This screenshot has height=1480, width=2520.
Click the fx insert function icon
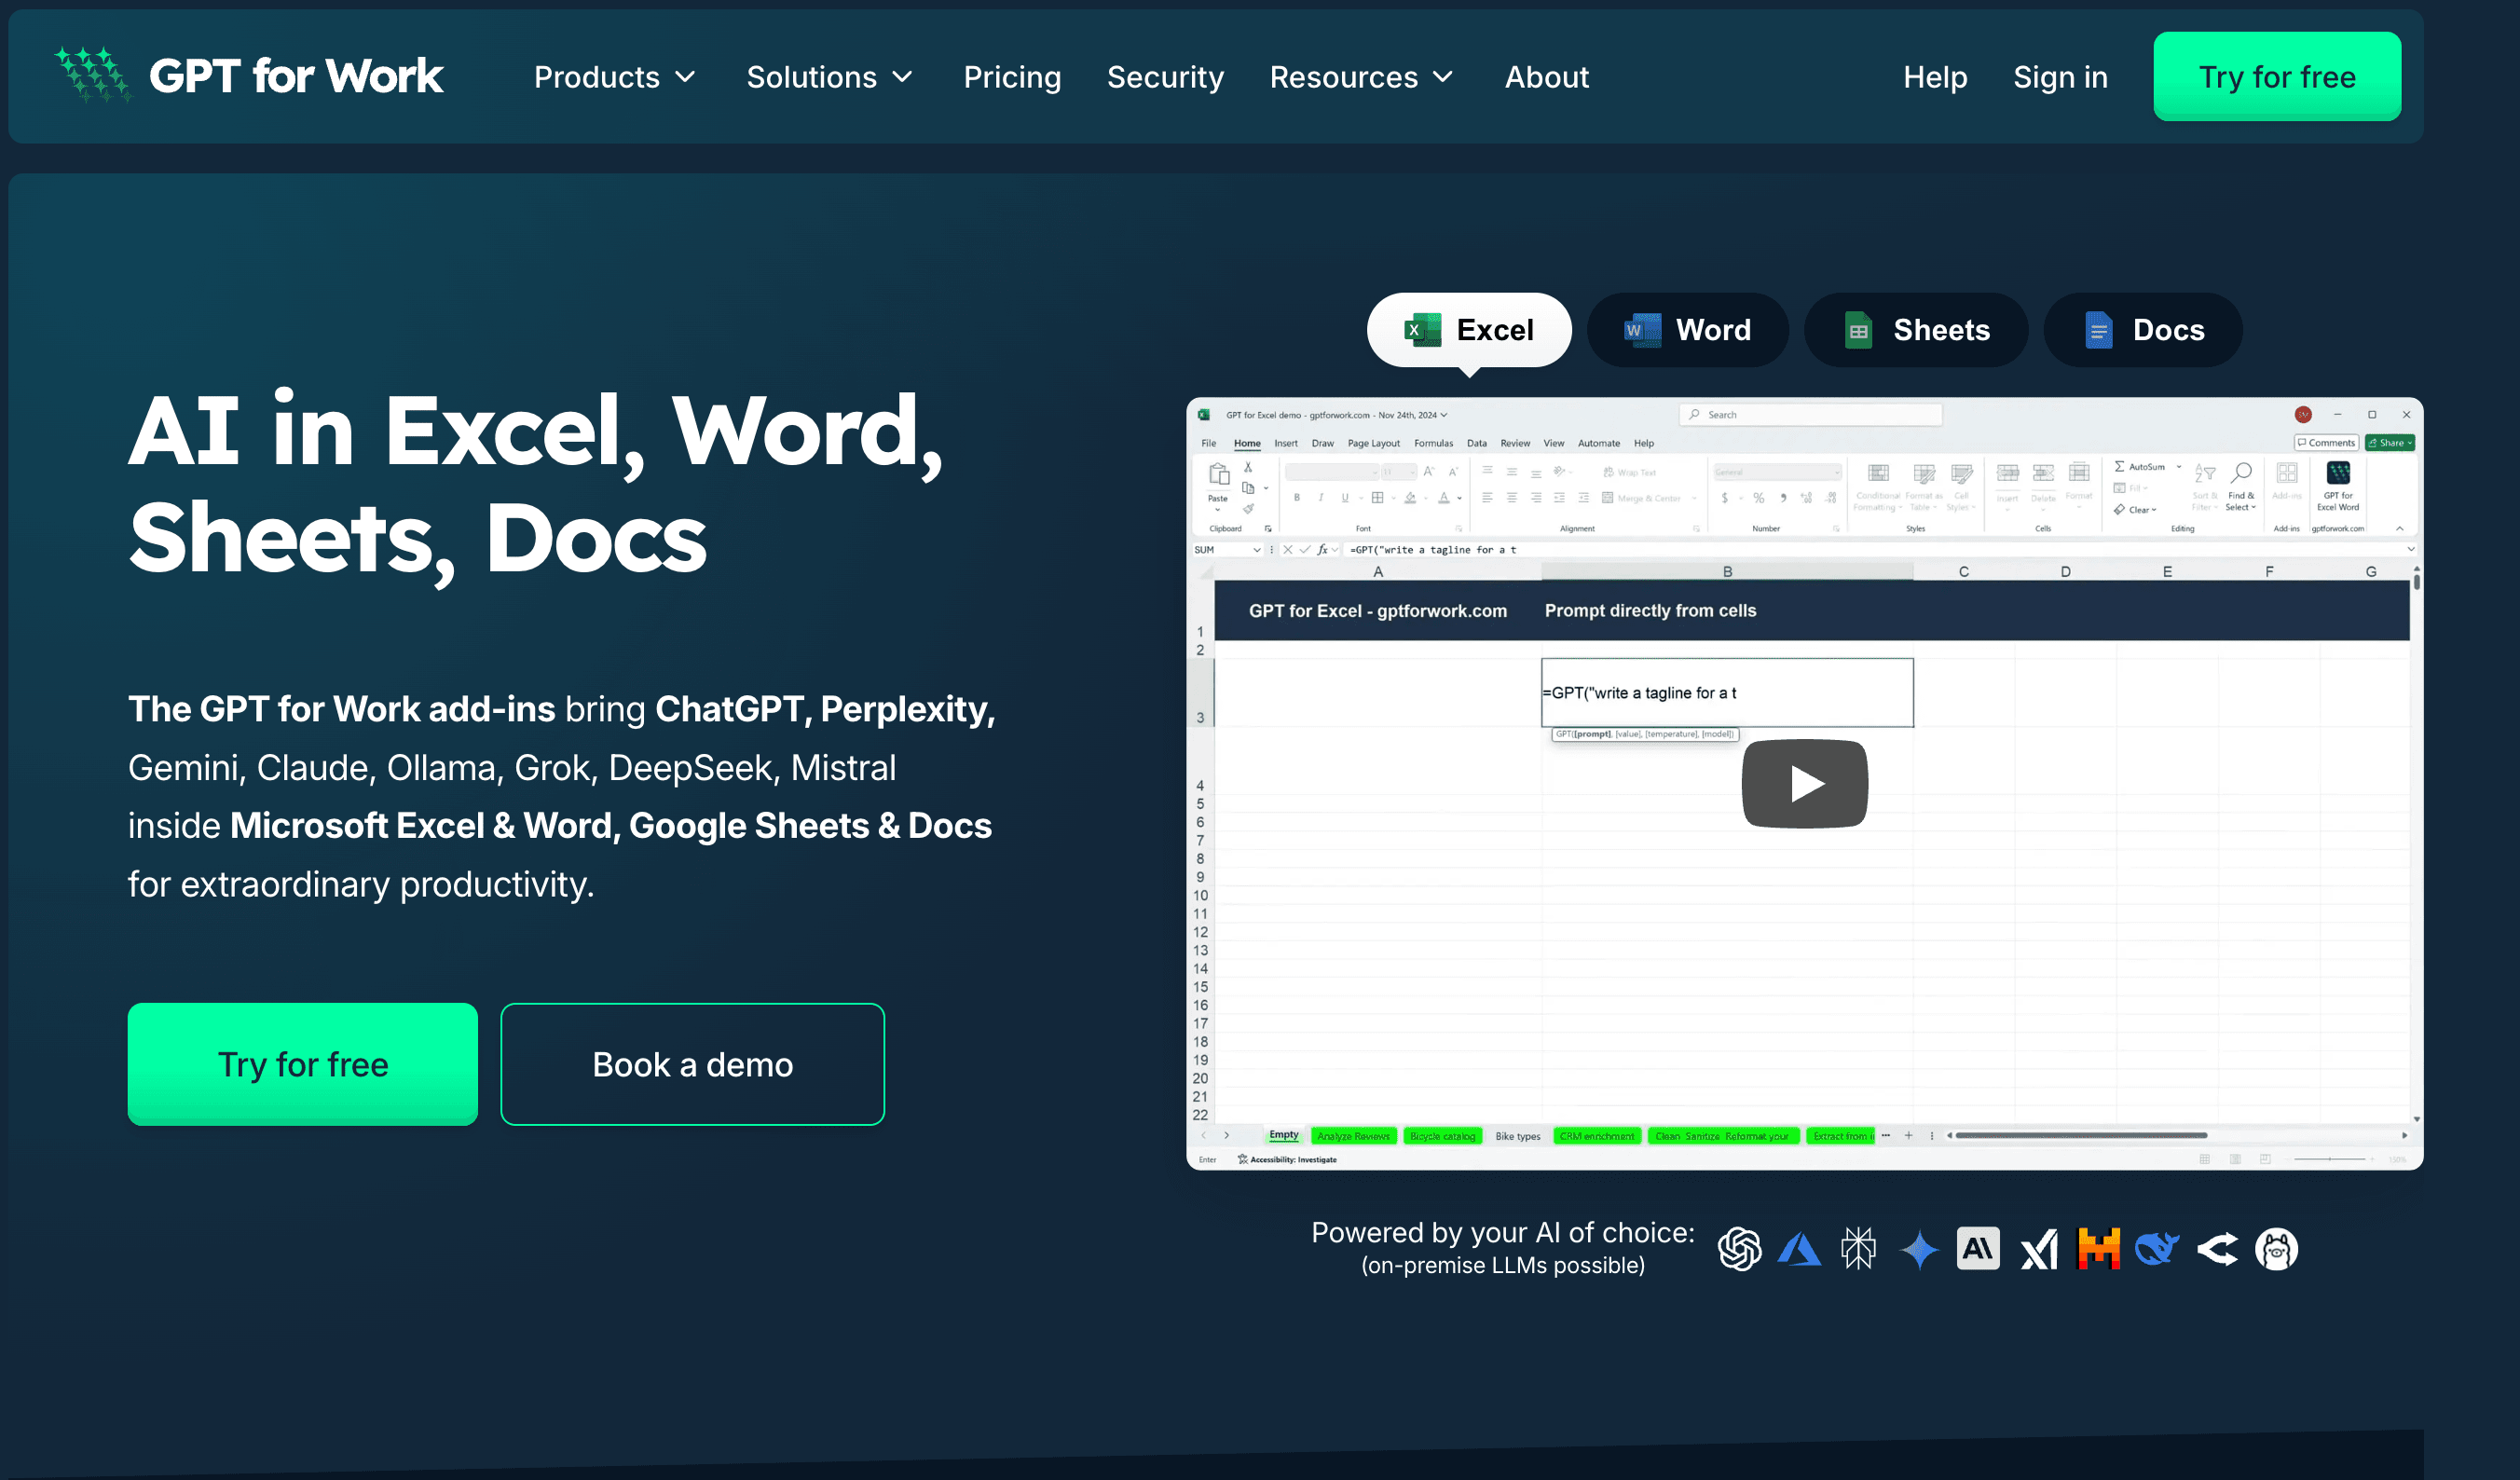pyautogui.click(x=1322, y=550)
